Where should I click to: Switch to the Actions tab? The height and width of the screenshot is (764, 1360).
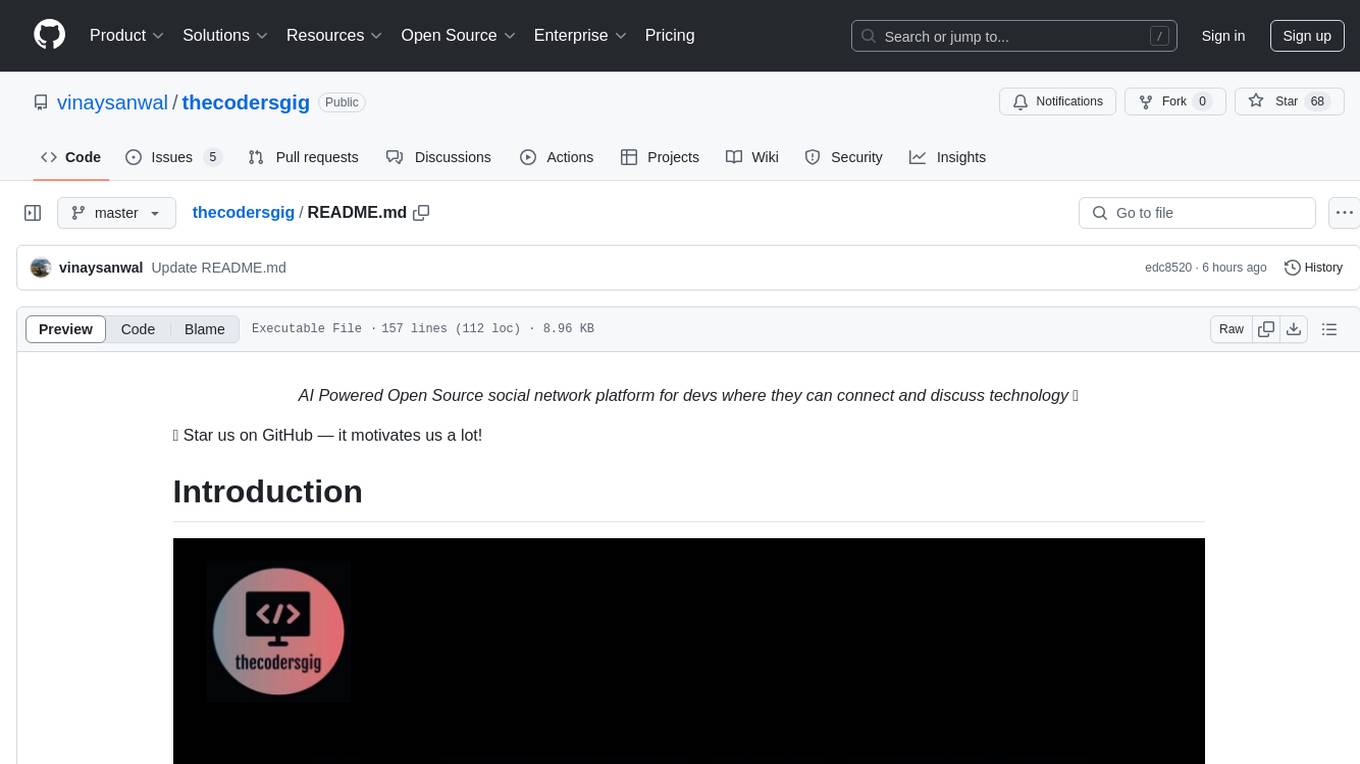pyautogui.click(x=557, y=157)
